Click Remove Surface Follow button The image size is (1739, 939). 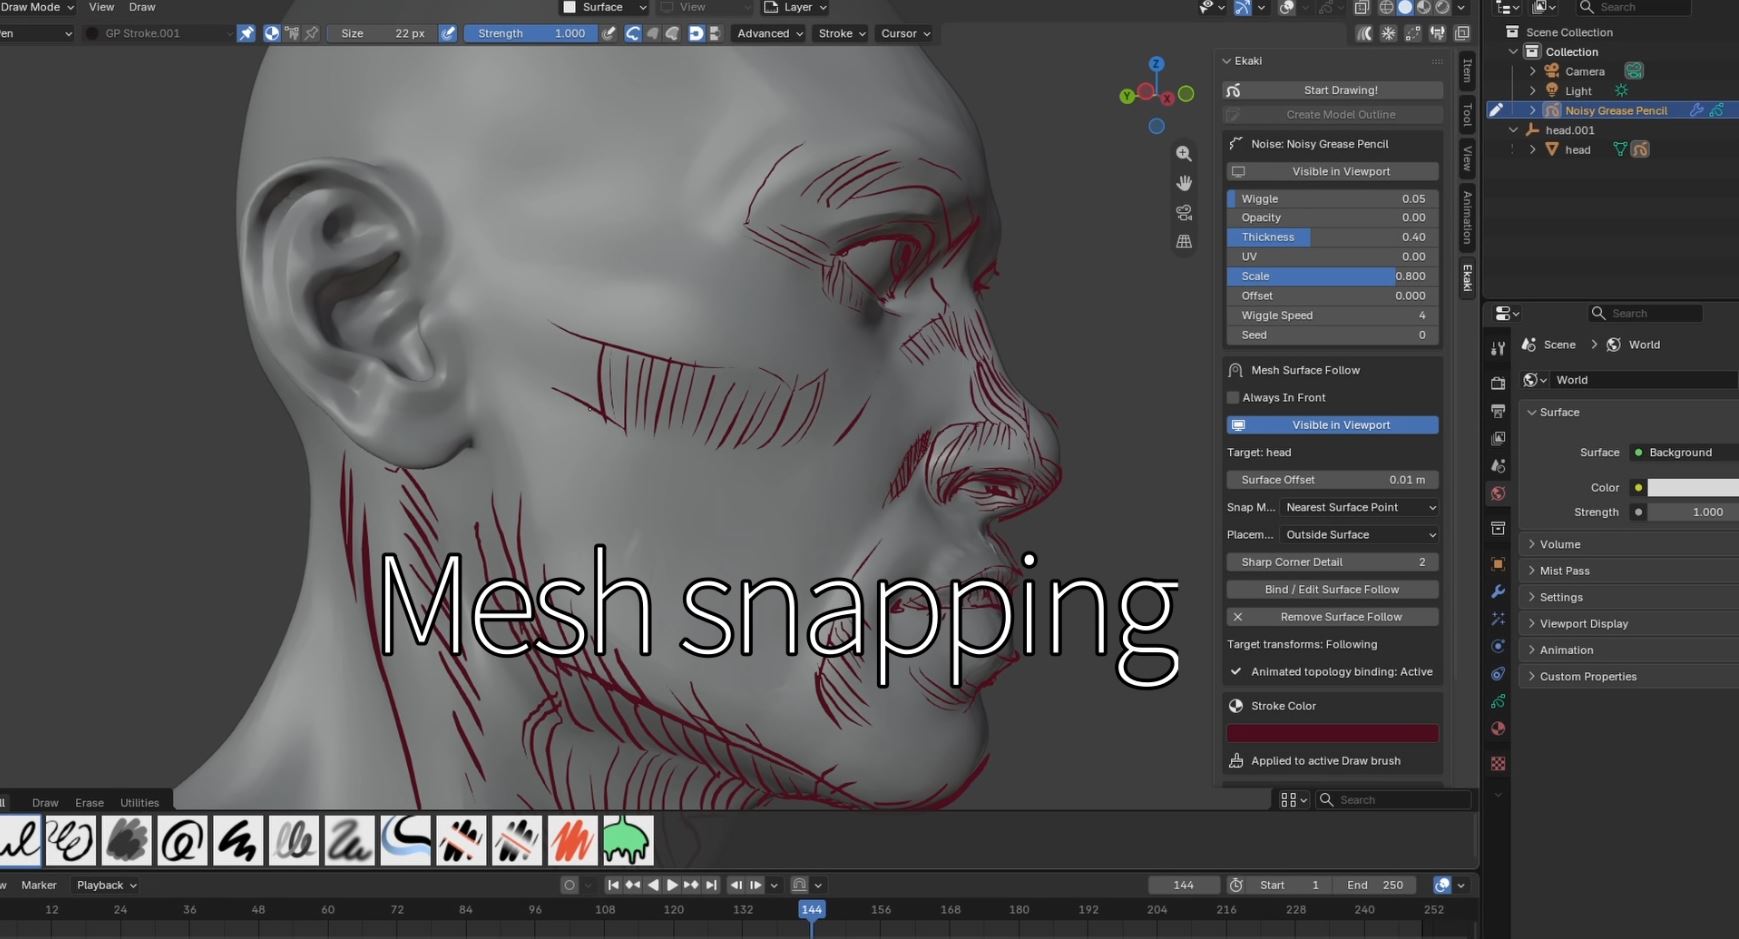click(1332, 617)
